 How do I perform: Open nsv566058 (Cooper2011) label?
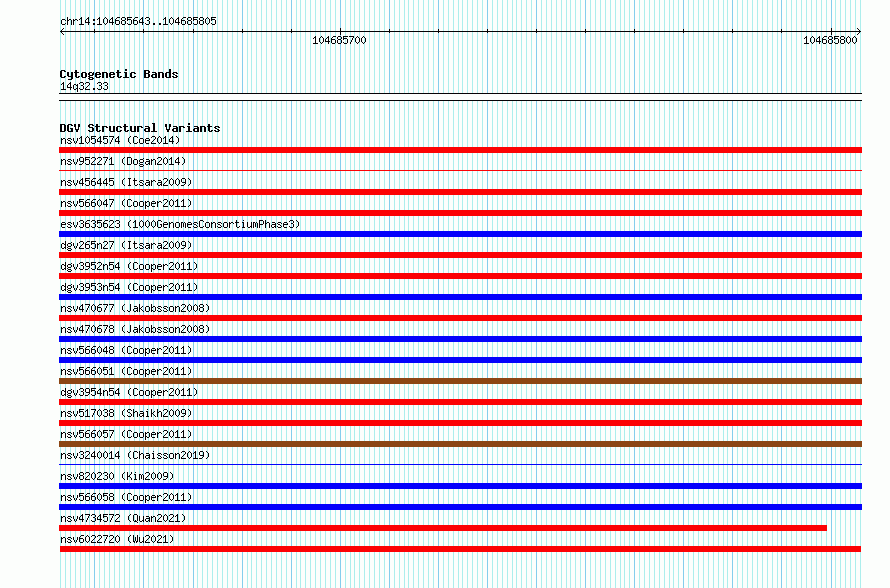(126, 497)
